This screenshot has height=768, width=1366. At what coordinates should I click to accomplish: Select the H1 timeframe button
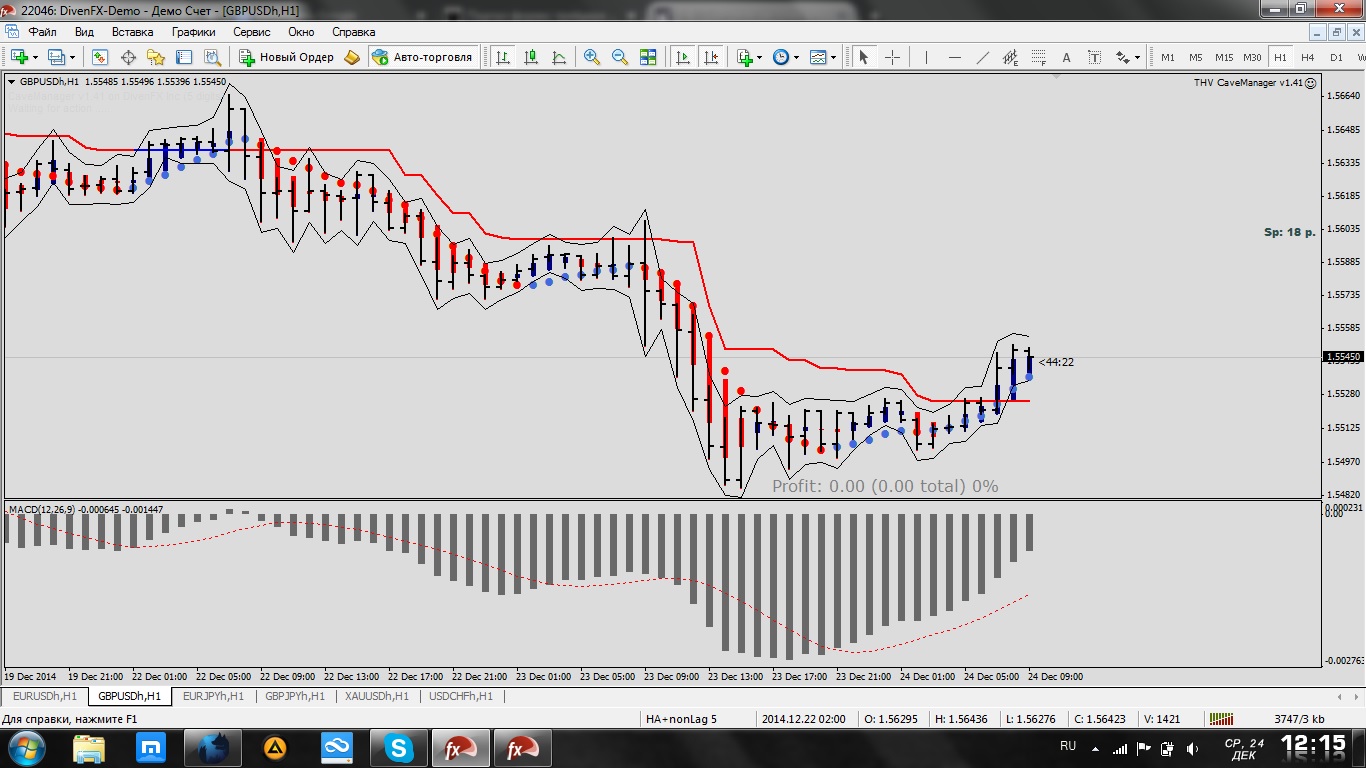[1280, 57]
